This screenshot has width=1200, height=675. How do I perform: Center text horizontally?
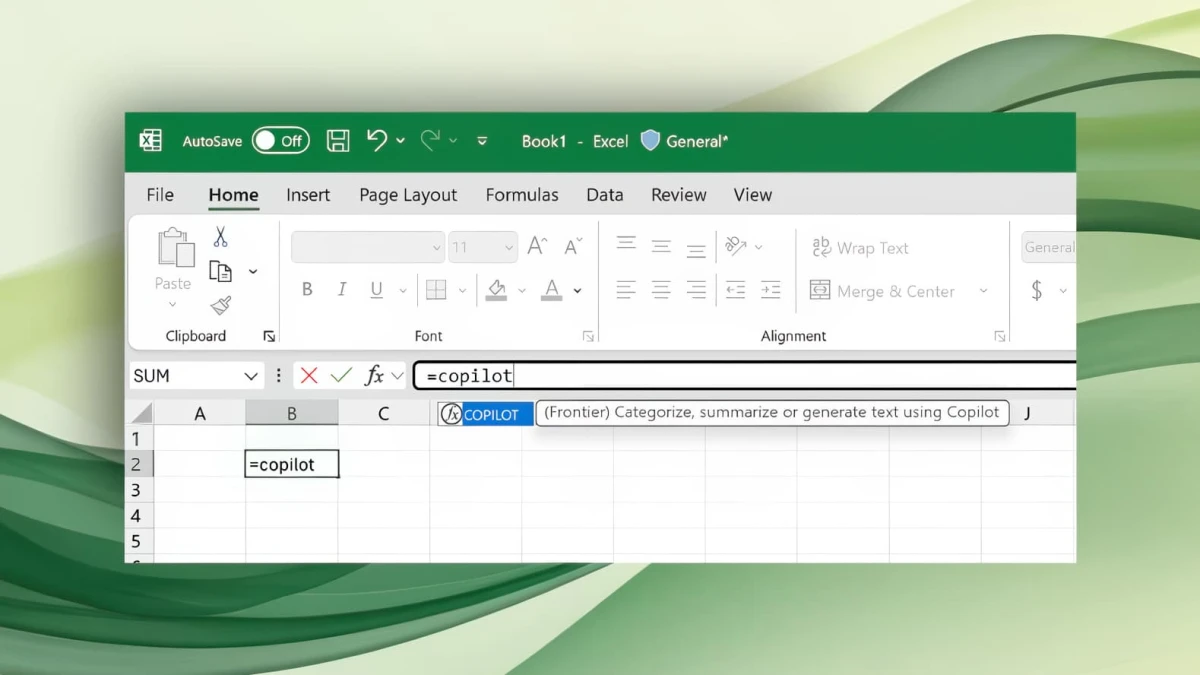tap(661, 290)
